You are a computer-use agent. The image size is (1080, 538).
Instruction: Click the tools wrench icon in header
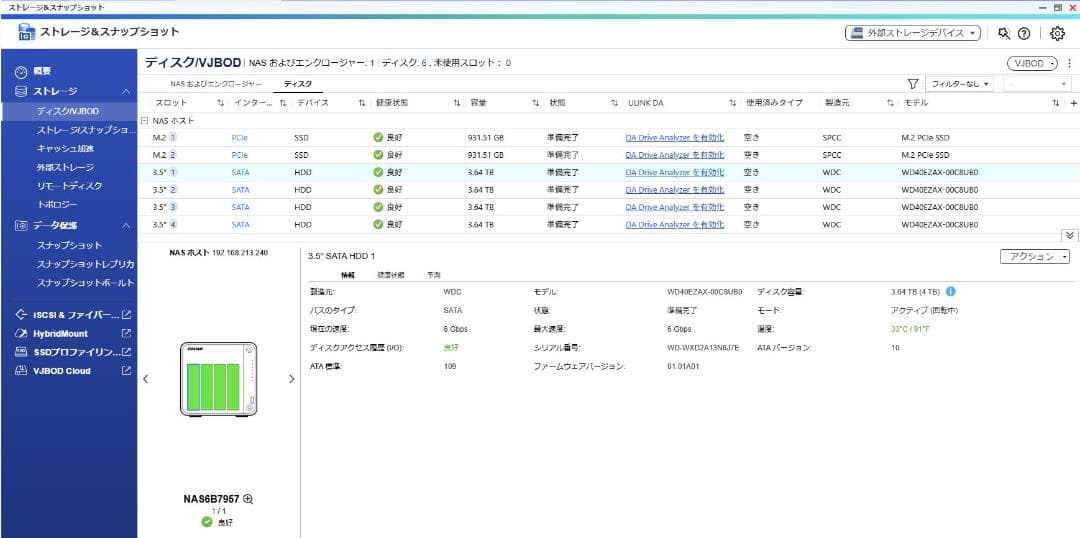(1004, 33)
